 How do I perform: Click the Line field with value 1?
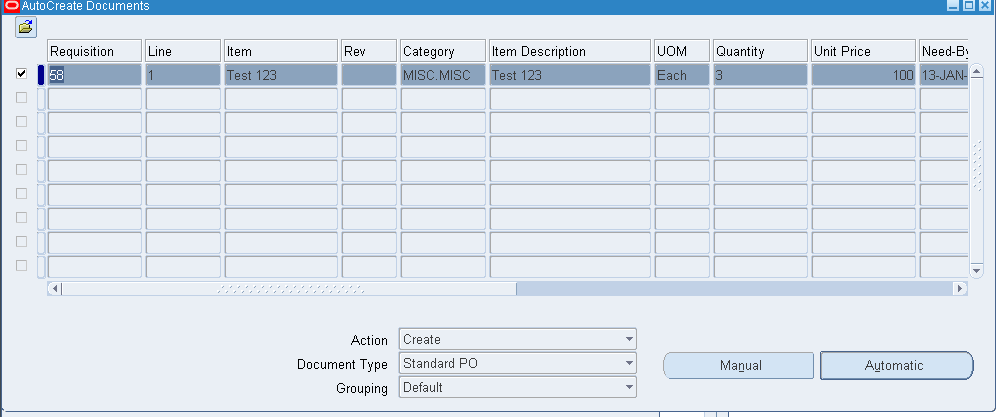(183, 75)
